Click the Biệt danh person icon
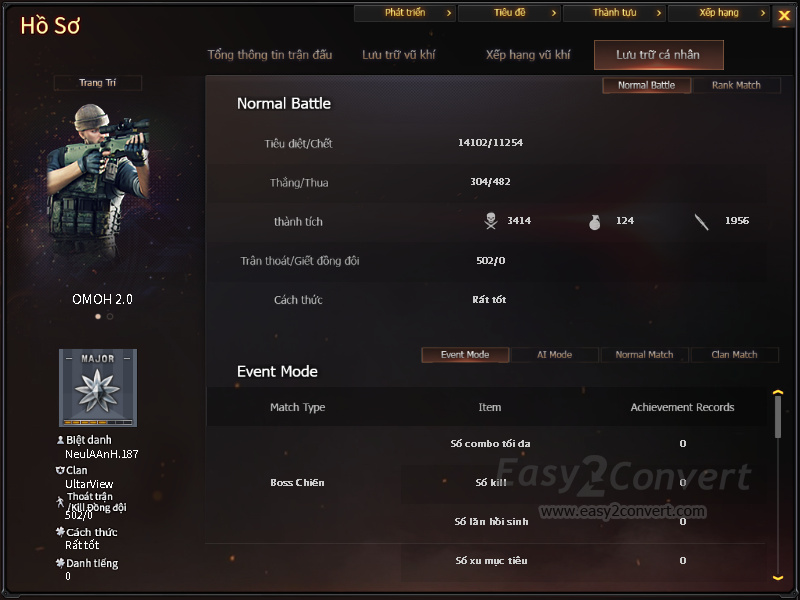This screenshot has width=800, height=600. coord(60,440)
